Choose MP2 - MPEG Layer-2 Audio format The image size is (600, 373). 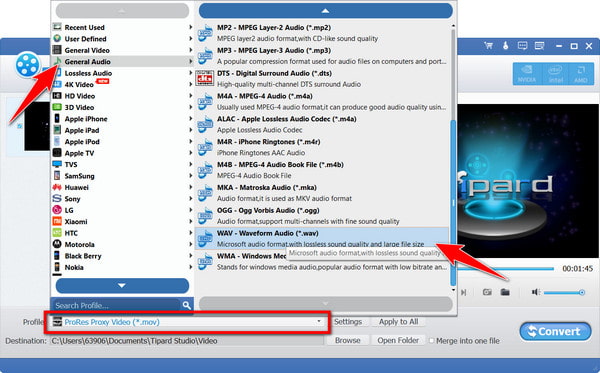pyautogui.click(x=322, y=33)
